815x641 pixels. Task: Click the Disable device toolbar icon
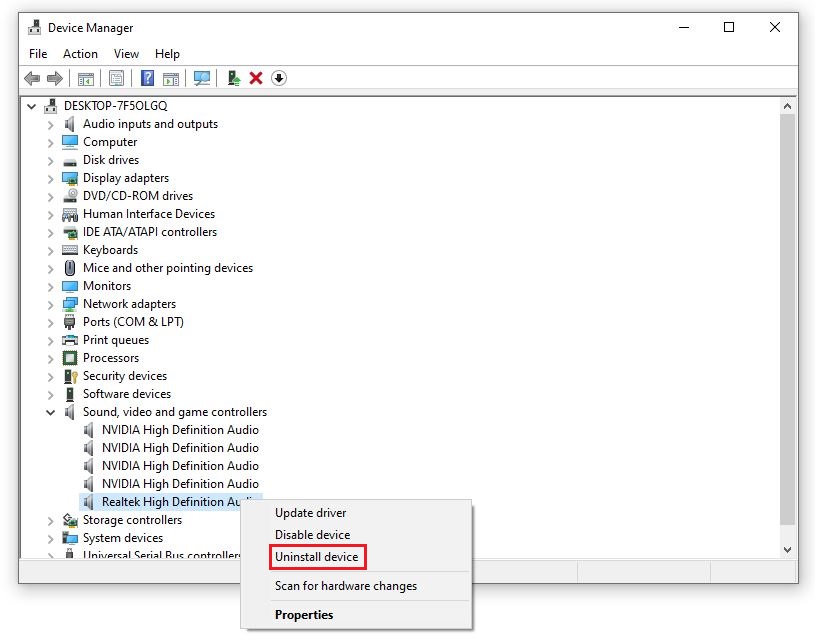pyautogui.click(x=279, y=78)
